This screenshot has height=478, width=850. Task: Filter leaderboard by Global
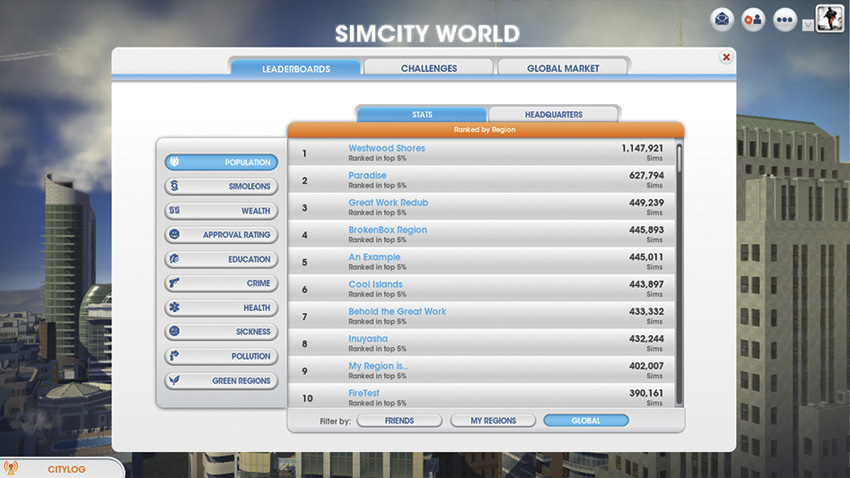[x=586, y=421]
